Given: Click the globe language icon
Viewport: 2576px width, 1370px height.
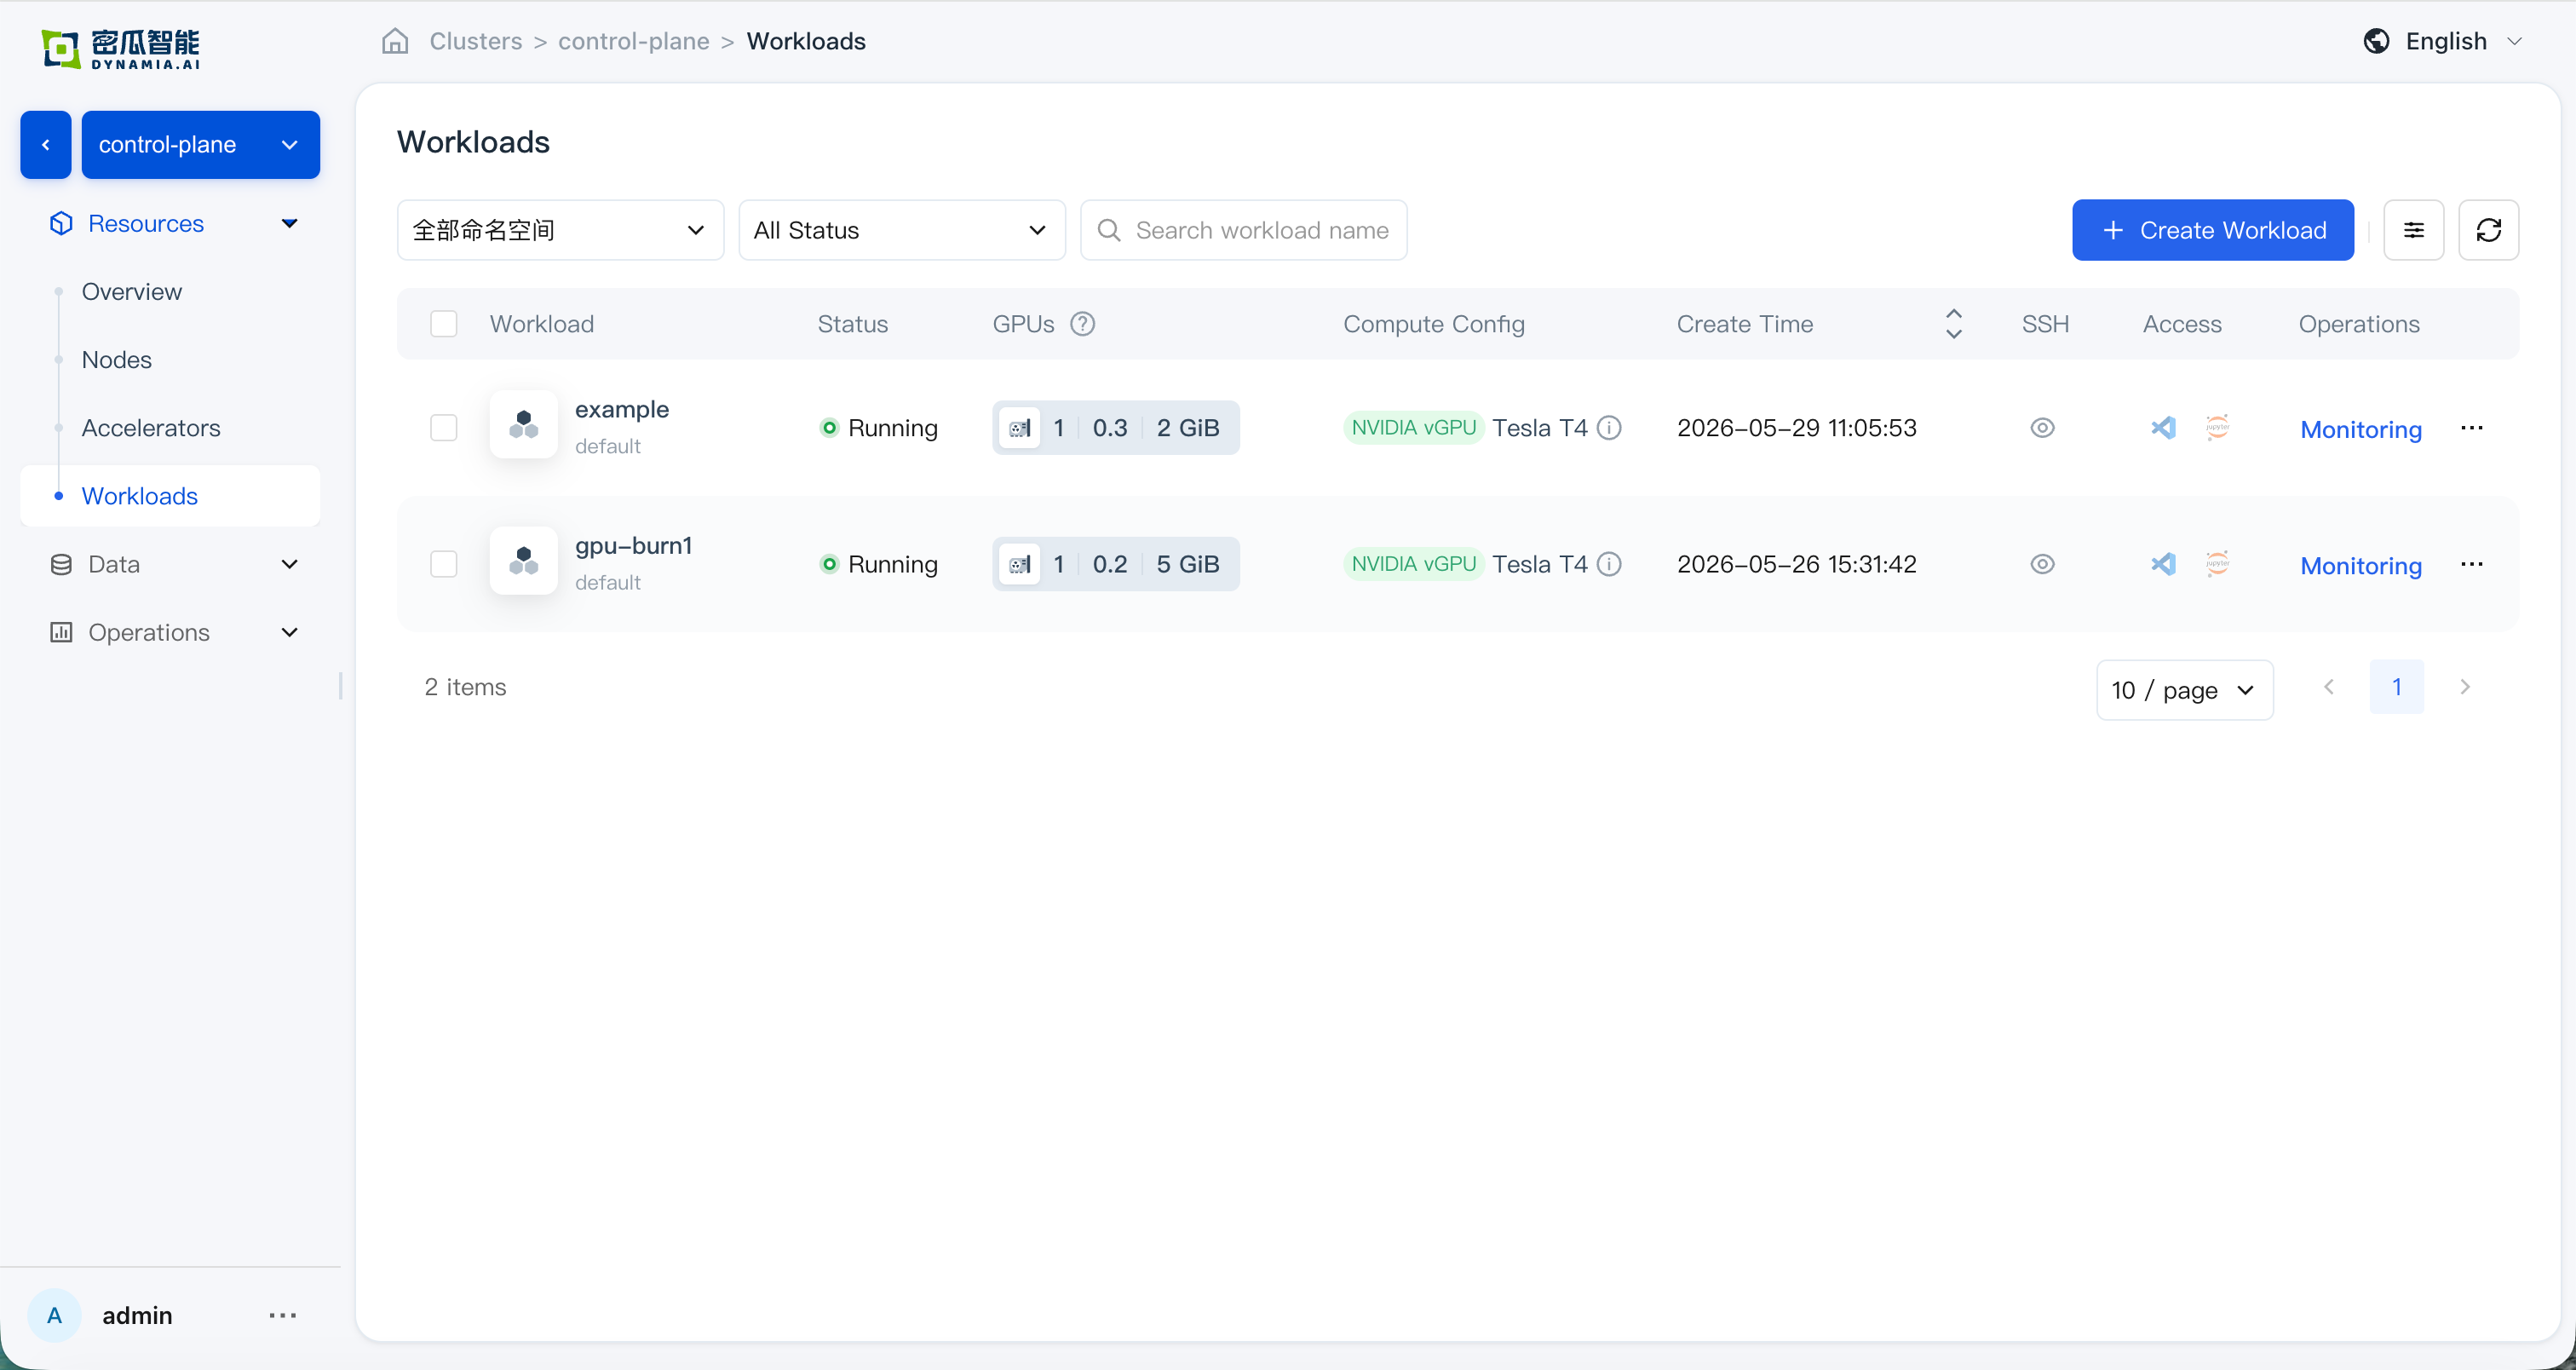Looking at the screenshot, I should coord(2376,41).
